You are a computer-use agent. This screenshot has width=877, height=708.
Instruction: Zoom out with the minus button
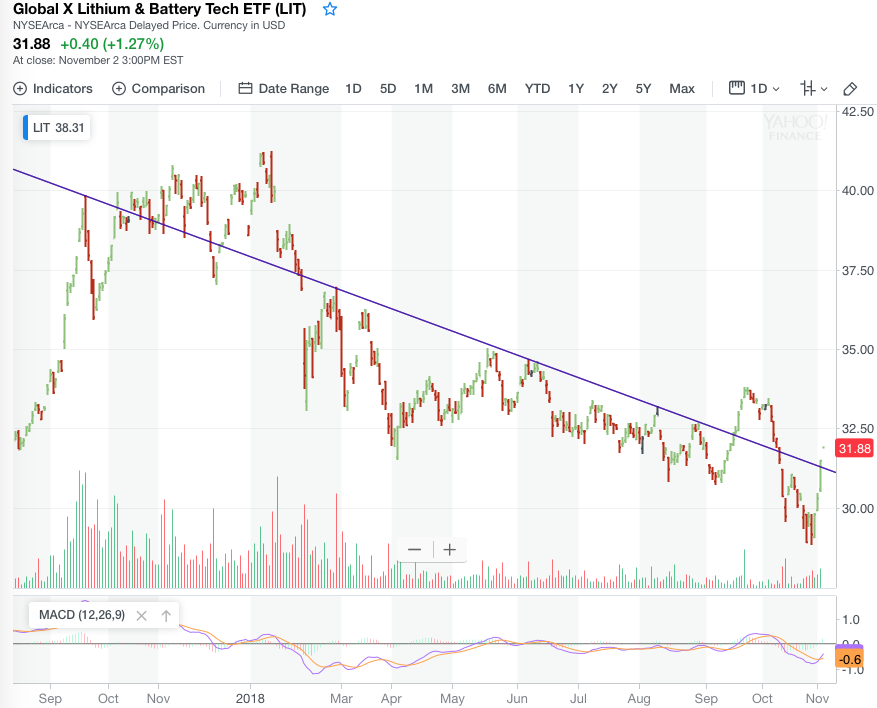[x=414, y=550]
